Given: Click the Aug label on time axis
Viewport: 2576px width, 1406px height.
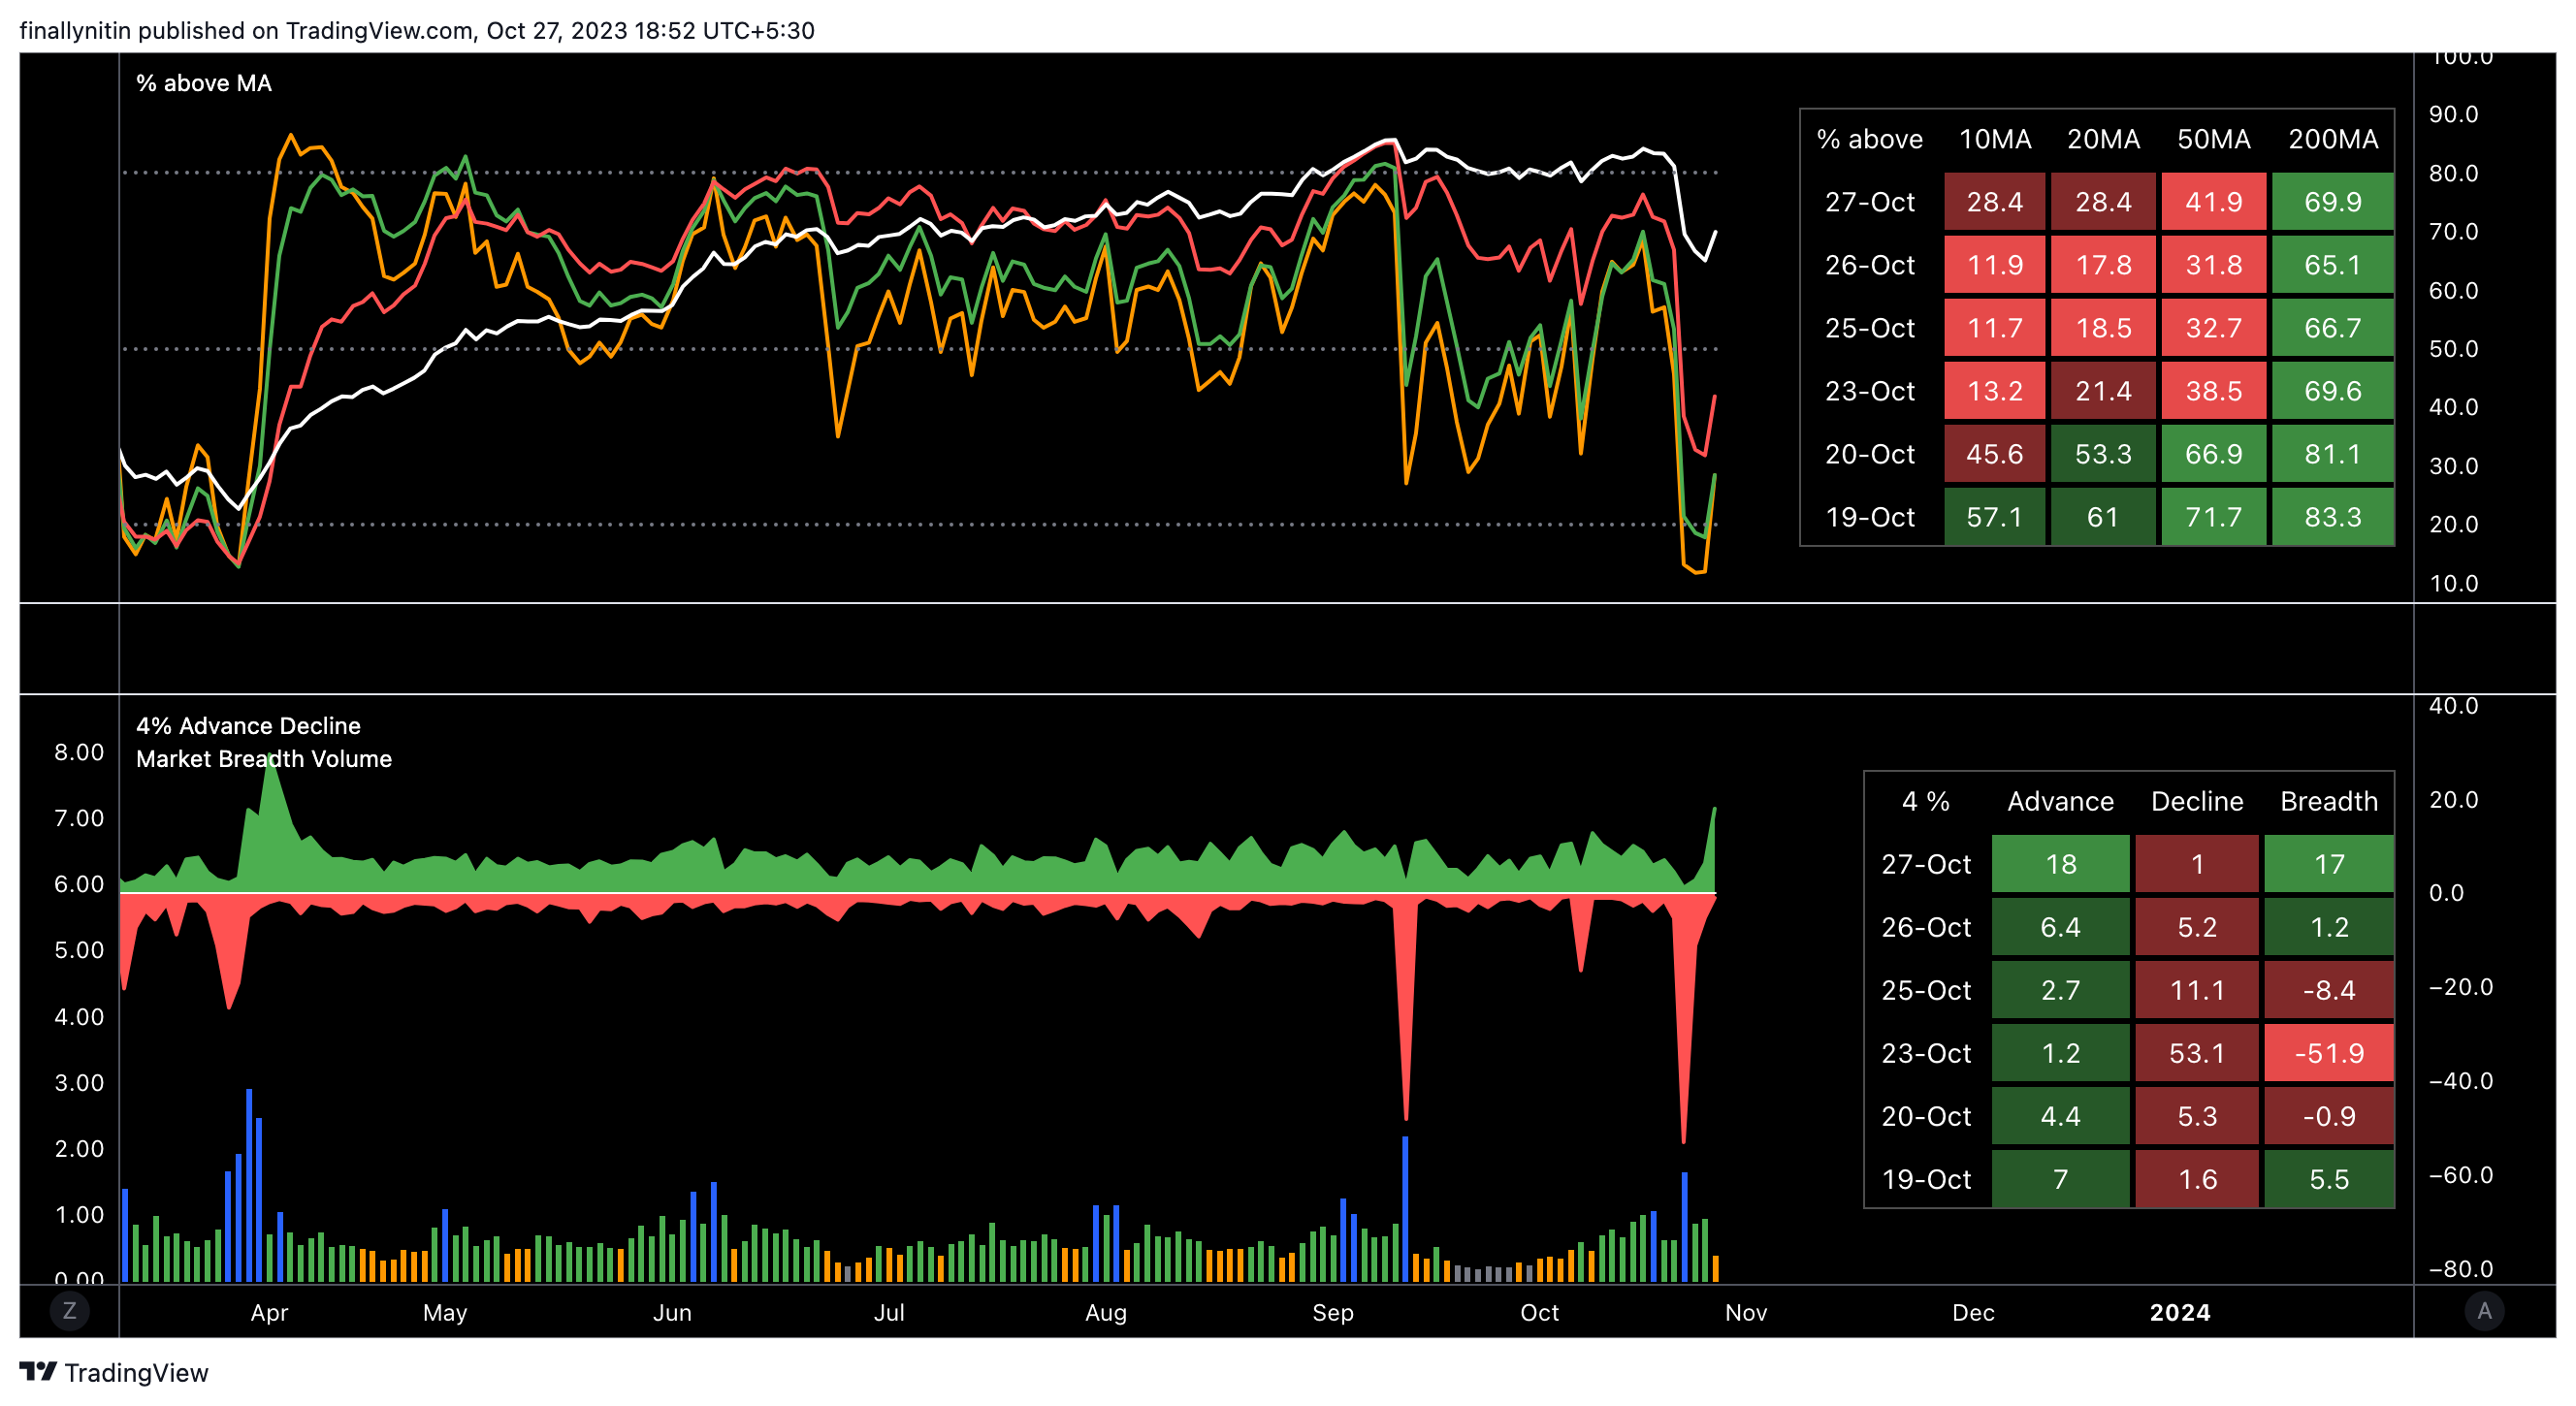Looking at the screenshot, I should pyautogui.click(x=1106, y=1313).
